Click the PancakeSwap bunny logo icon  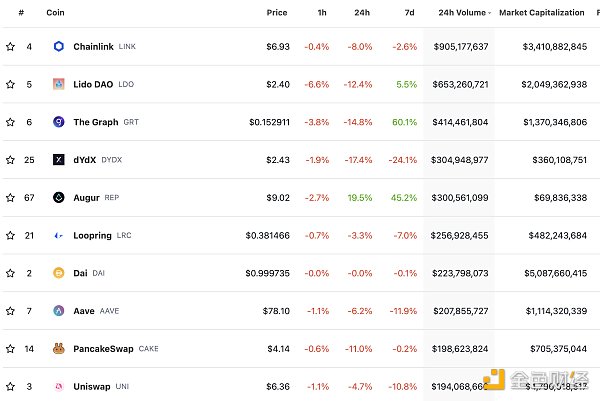59,349
